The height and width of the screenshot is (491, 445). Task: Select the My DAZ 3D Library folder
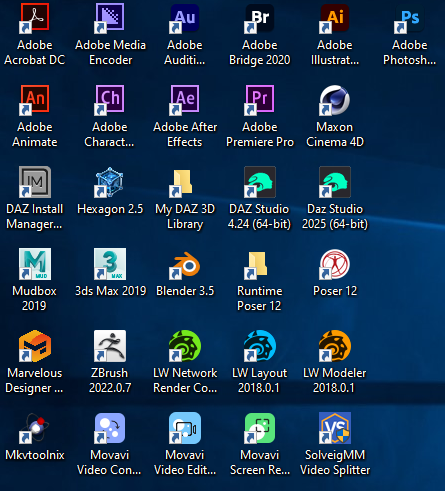click(x=185, y=182)
